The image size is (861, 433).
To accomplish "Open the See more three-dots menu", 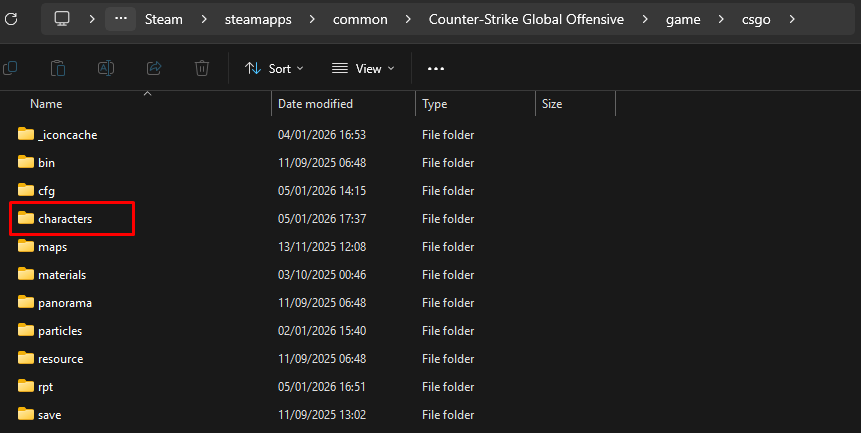I will 435,68.
